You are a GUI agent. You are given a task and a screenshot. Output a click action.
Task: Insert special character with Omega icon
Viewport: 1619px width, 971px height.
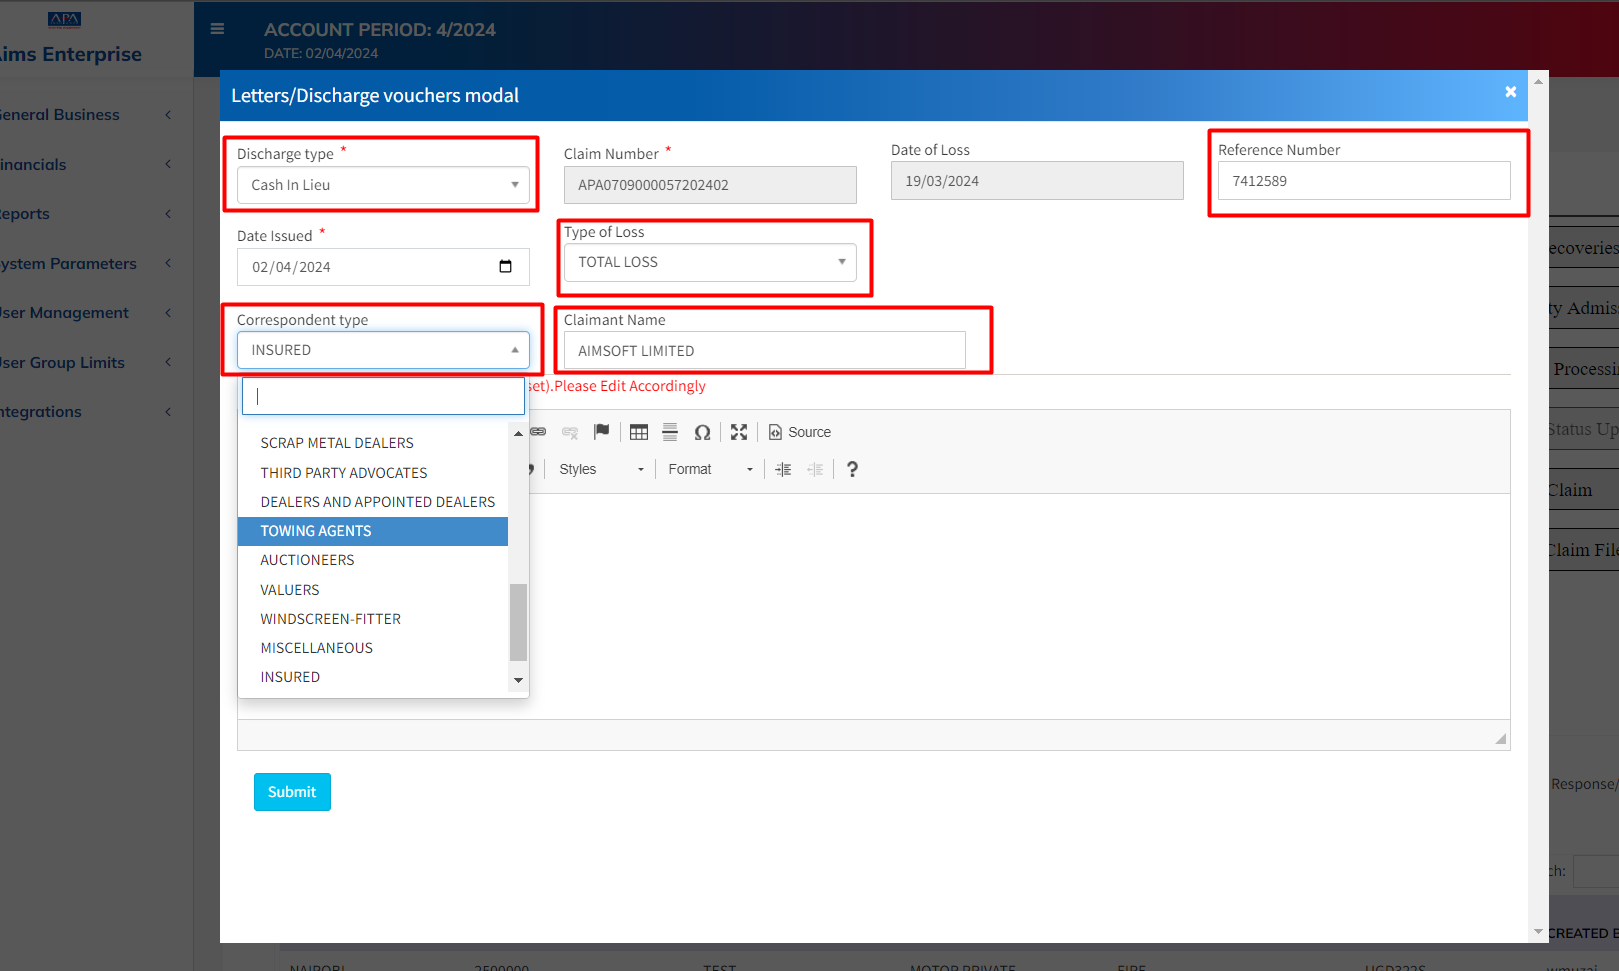702,432
